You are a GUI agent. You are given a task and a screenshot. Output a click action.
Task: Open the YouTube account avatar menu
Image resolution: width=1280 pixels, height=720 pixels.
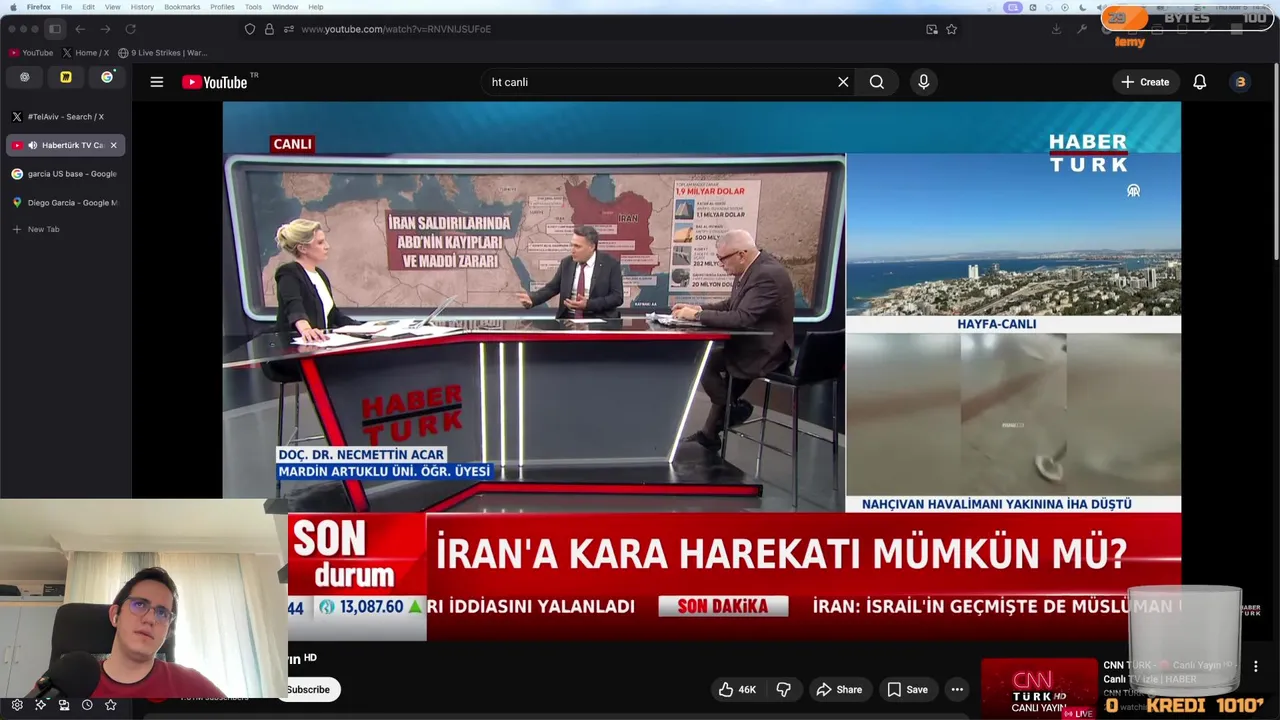pyautogui.click(x=1241, y=82)
